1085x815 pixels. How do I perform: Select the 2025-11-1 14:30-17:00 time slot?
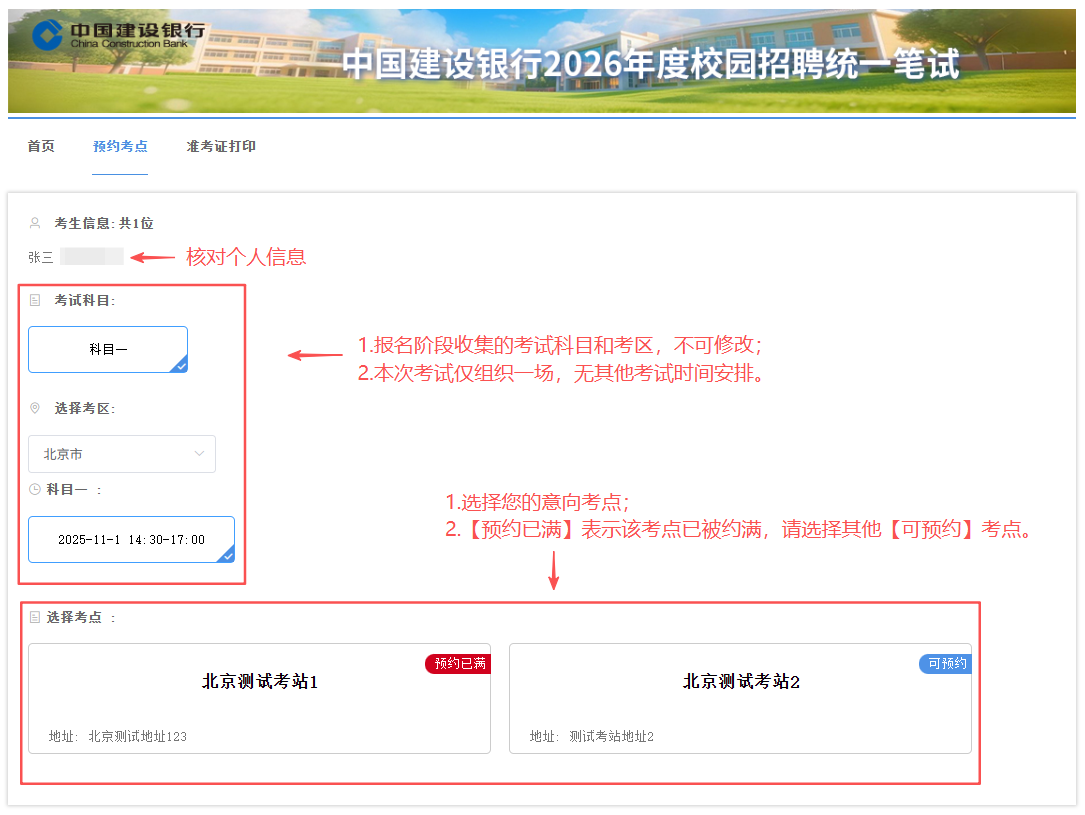tap(131, 539)
